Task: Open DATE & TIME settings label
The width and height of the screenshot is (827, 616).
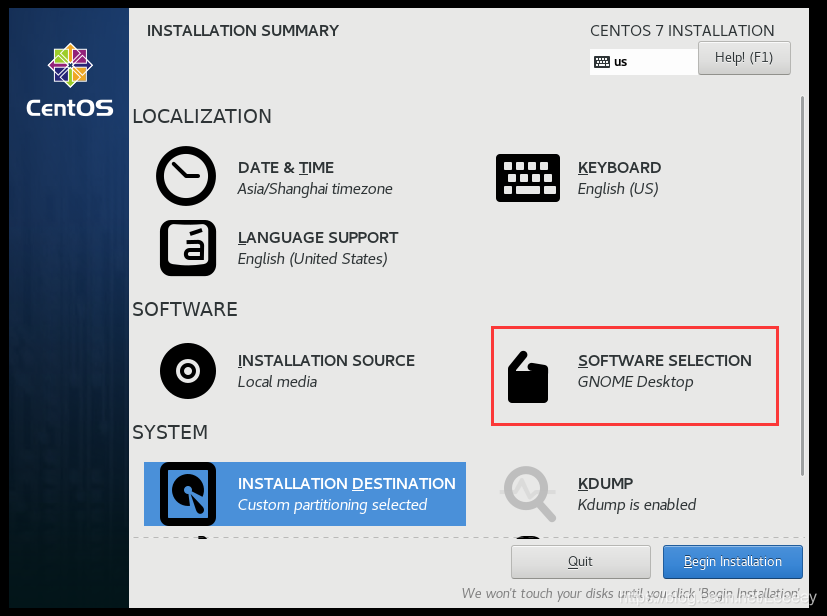Action: 286,168
